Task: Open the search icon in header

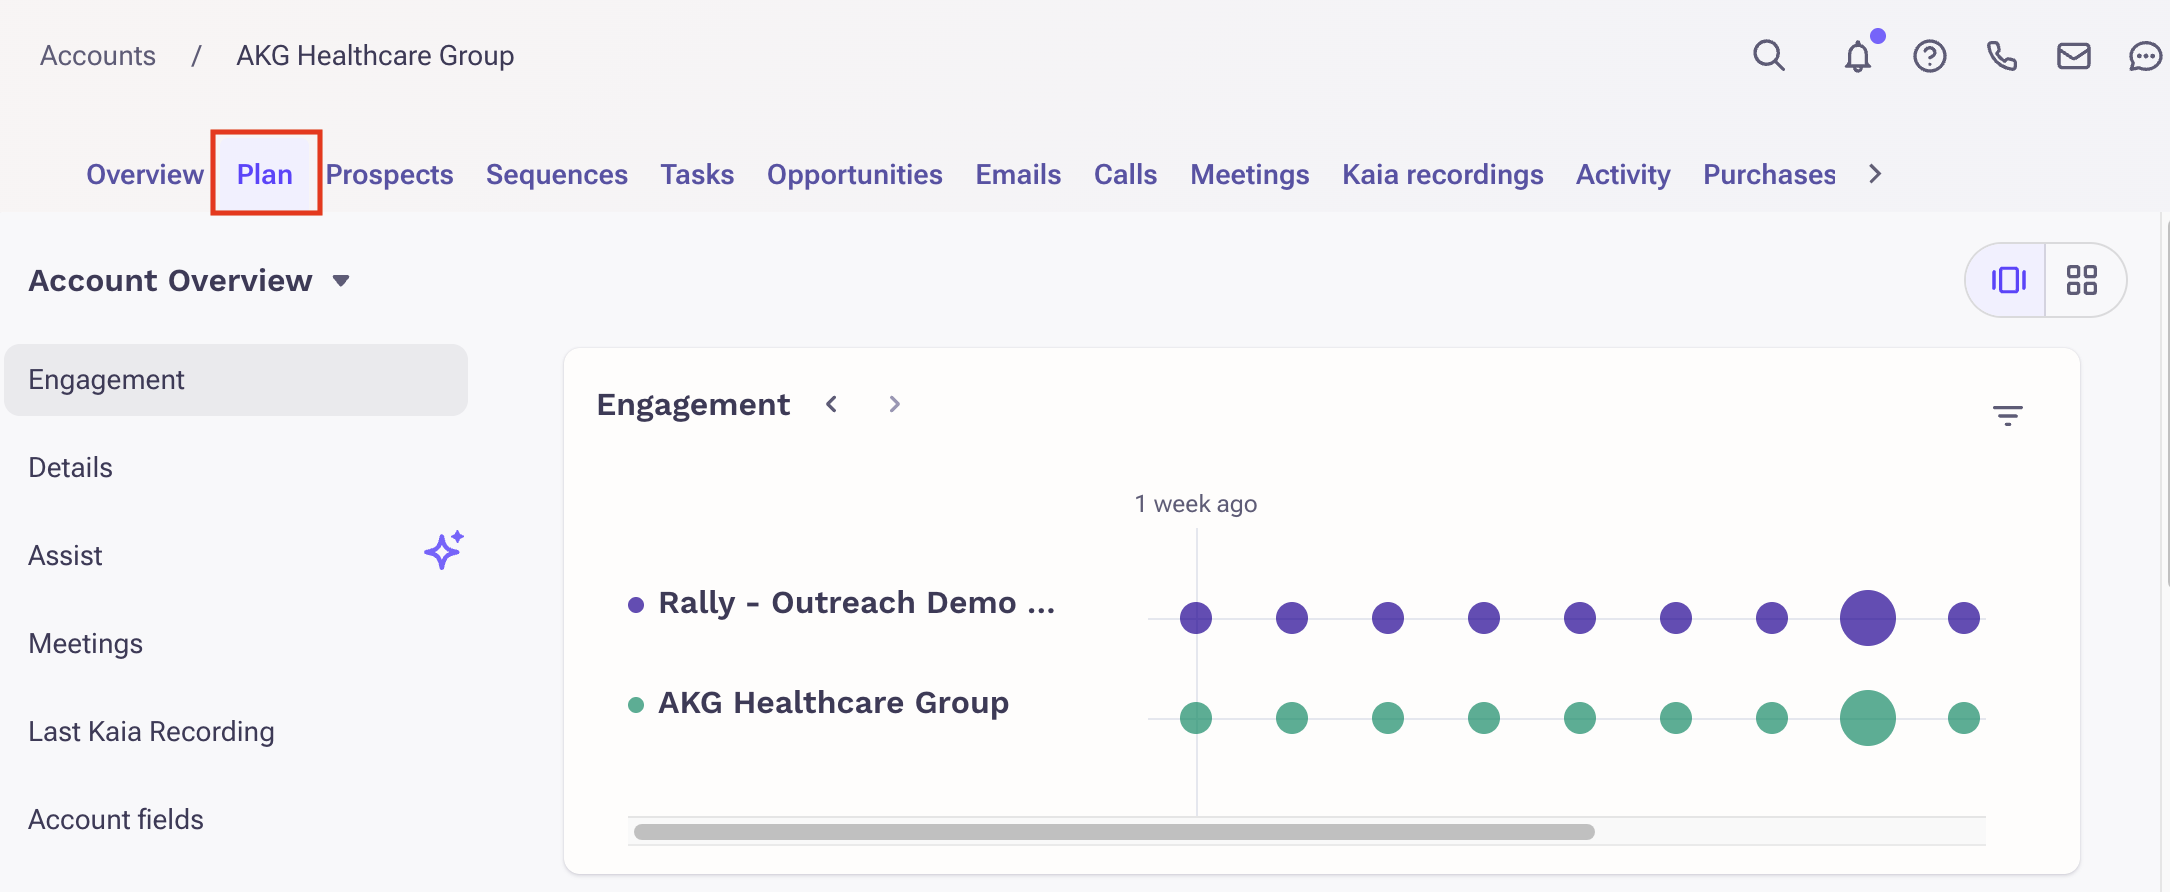Action: pos(1769,55)
